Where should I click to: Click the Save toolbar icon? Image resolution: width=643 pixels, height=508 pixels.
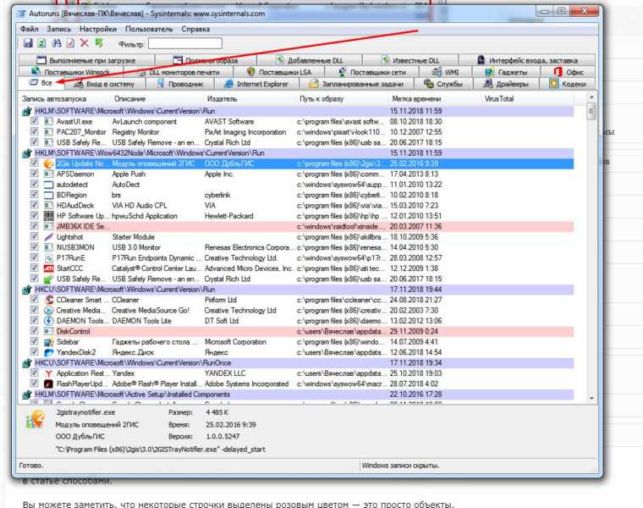click(x=28, y=43)
